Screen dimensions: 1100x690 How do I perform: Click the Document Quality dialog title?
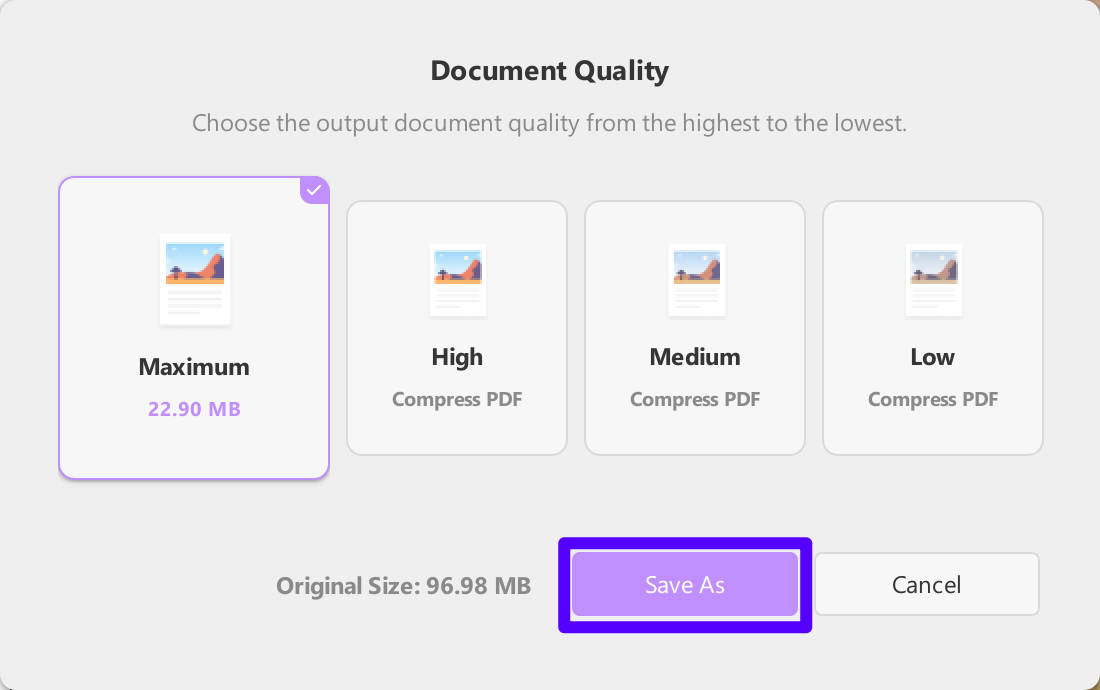tap(549, 70)
